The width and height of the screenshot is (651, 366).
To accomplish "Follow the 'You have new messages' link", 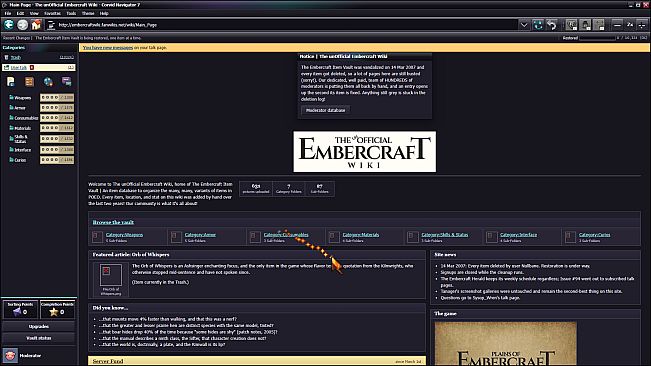I will tap(108, 48).
